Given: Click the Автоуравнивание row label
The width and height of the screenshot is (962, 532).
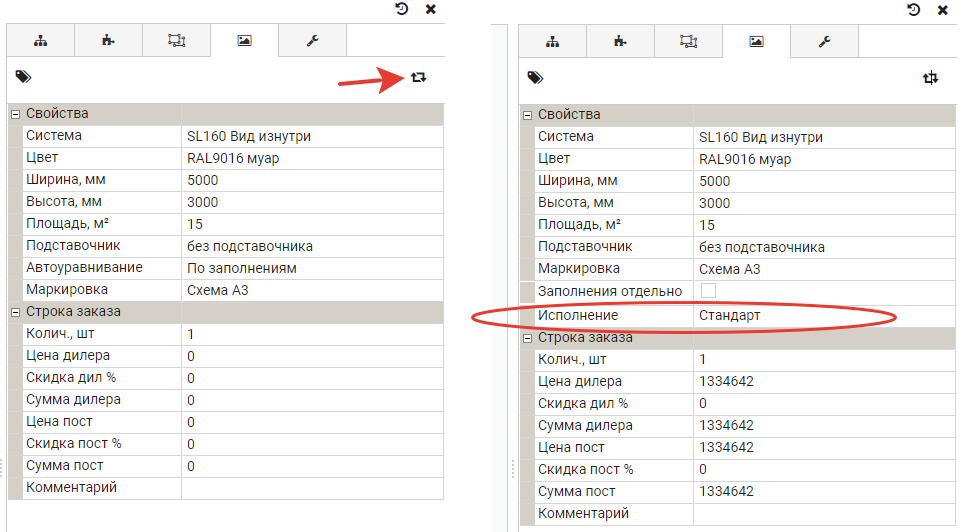Looking at the screenshot, I should [84, 268].
